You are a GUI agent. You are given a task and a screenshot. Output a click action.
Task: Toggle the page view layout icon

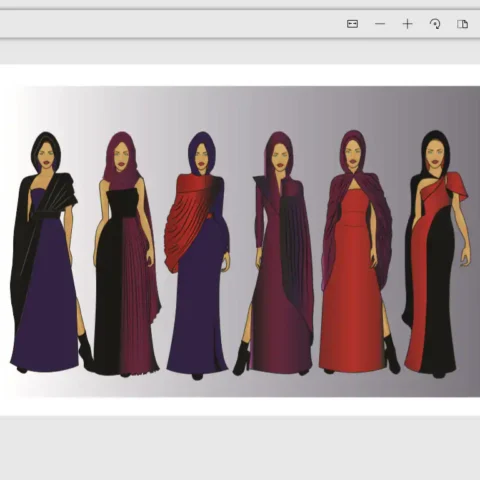[462, 24]
